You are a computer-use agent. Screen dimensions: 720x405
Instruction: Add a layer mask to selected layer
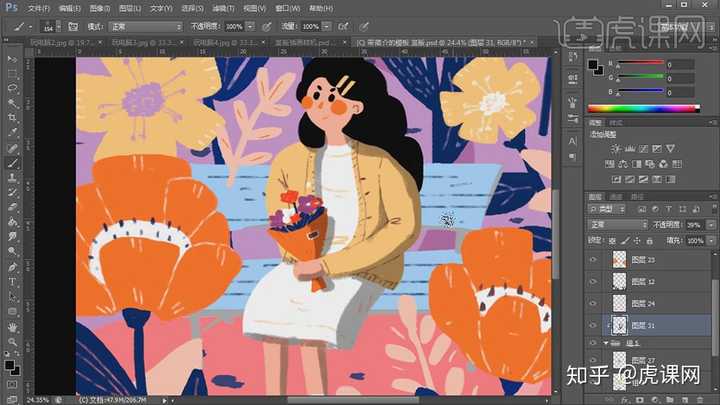(x=640, y=400)
